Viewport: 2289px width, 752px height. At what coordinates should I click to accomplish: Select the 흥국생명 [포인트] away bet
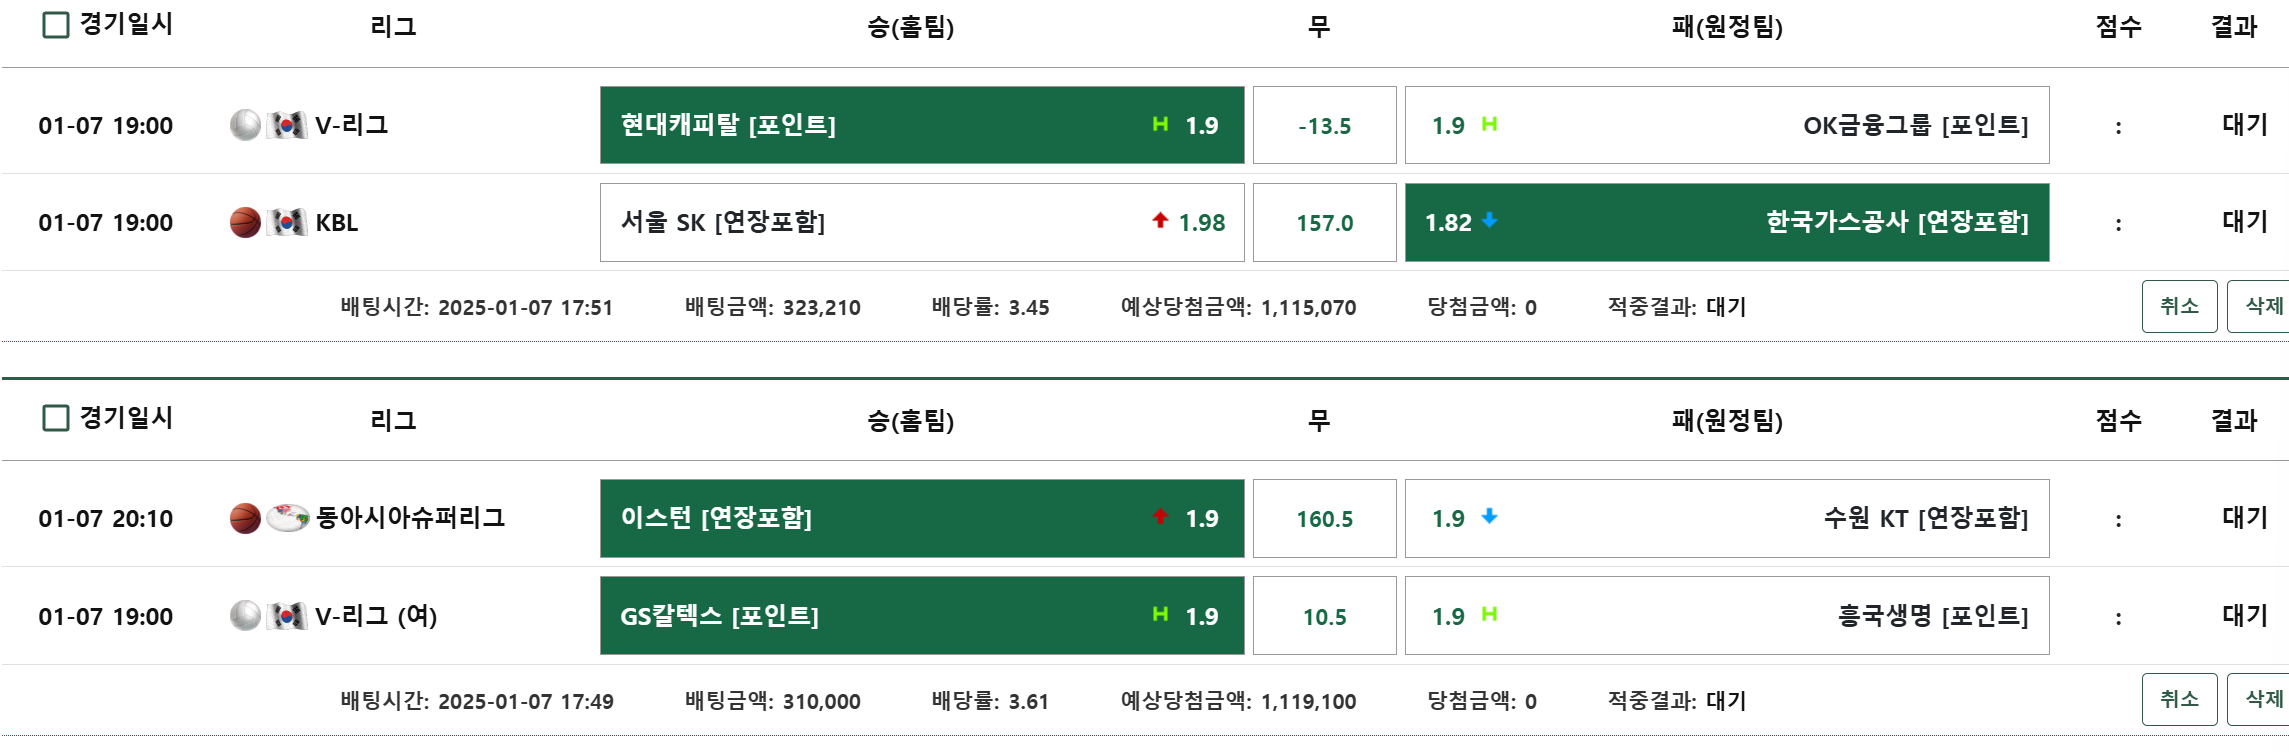1727,616
